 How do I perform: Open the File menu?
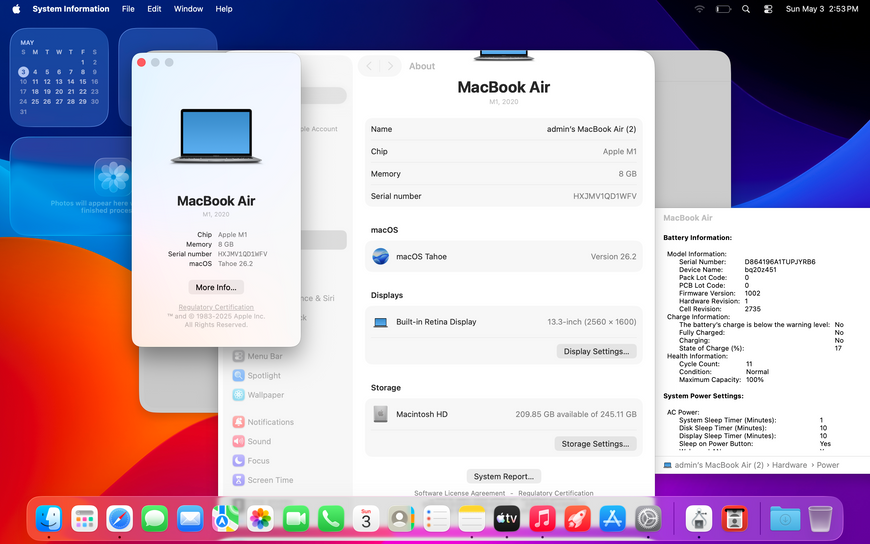tap(128, 9)
